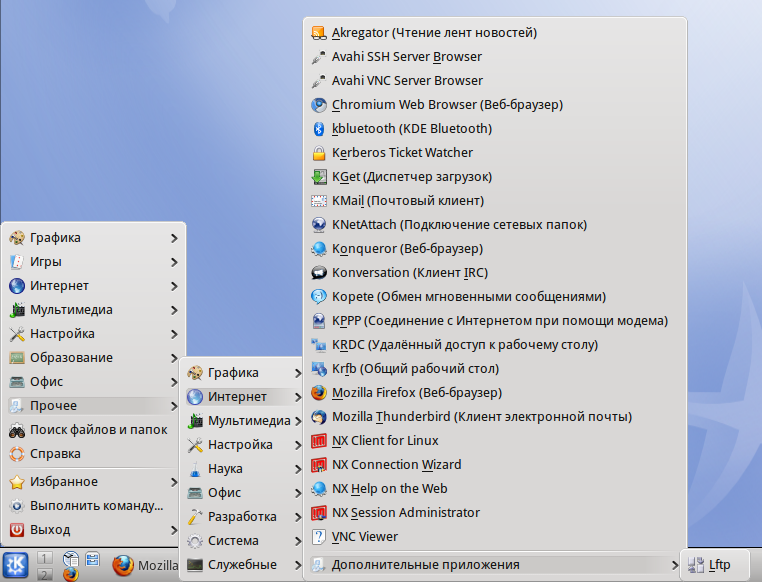
Task: Click the KNetAttach icon
Action: 319,224
